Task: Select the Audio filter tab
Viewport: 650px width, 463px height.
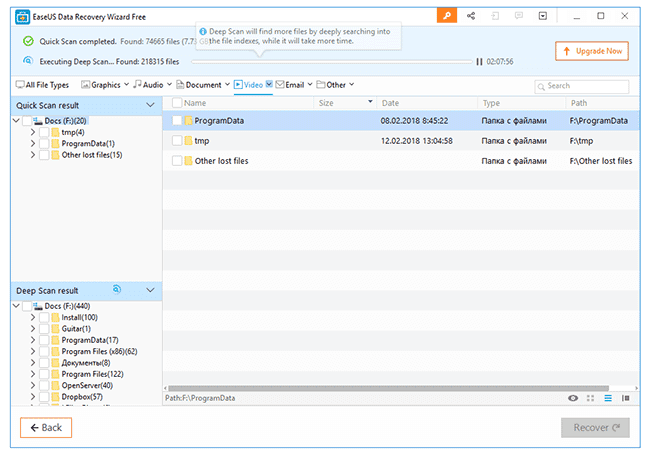Action: (148, 85)
